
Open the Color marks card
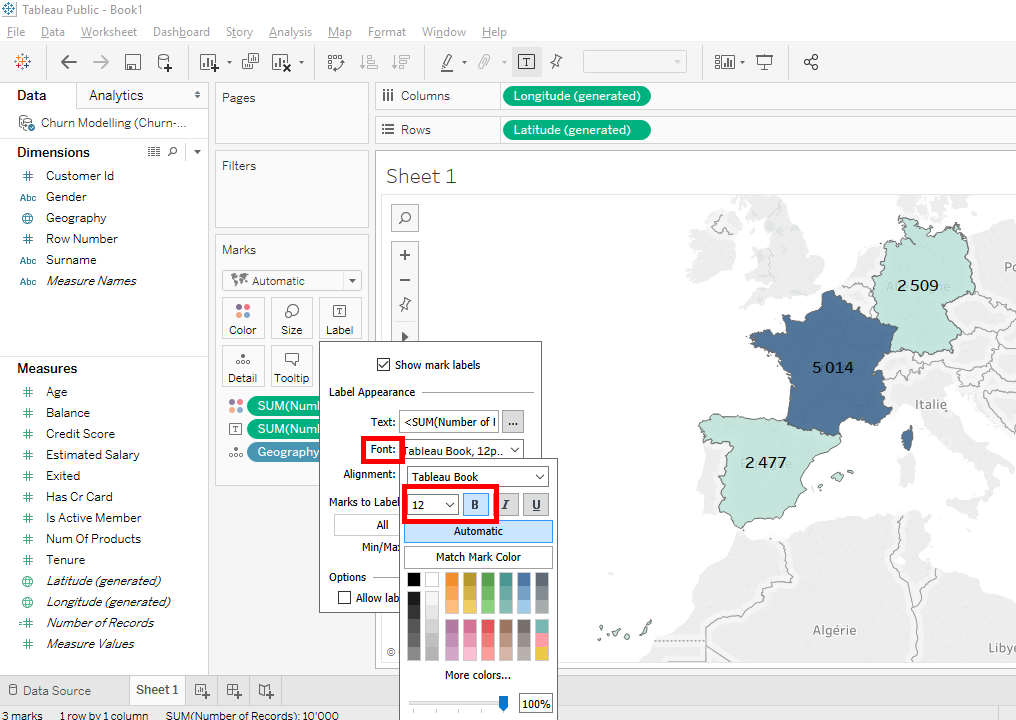click(x=243, y=318)
